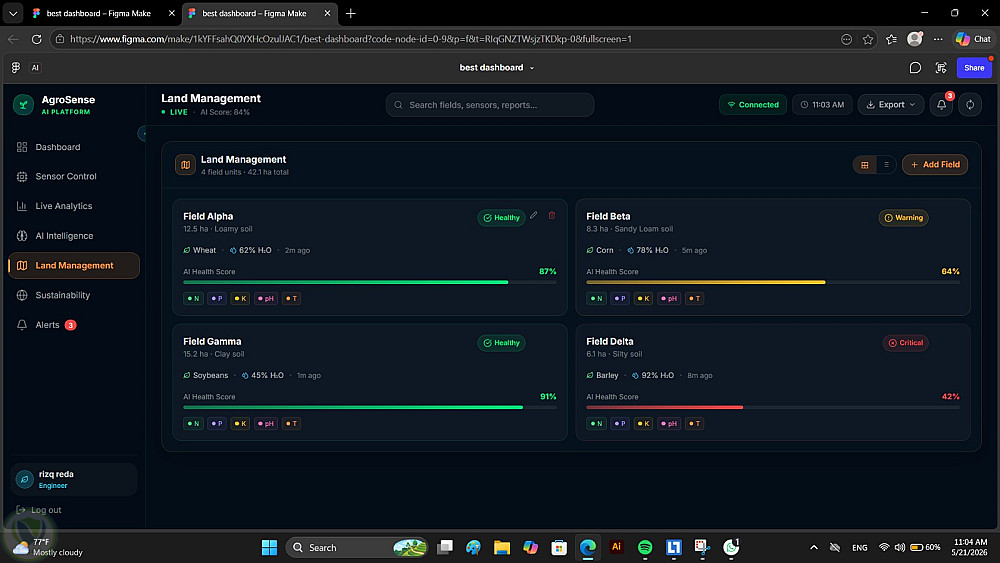Collapse the sidebar with the chevron handle
Screen dimensions: 1000x563
[x=142, y=133]
